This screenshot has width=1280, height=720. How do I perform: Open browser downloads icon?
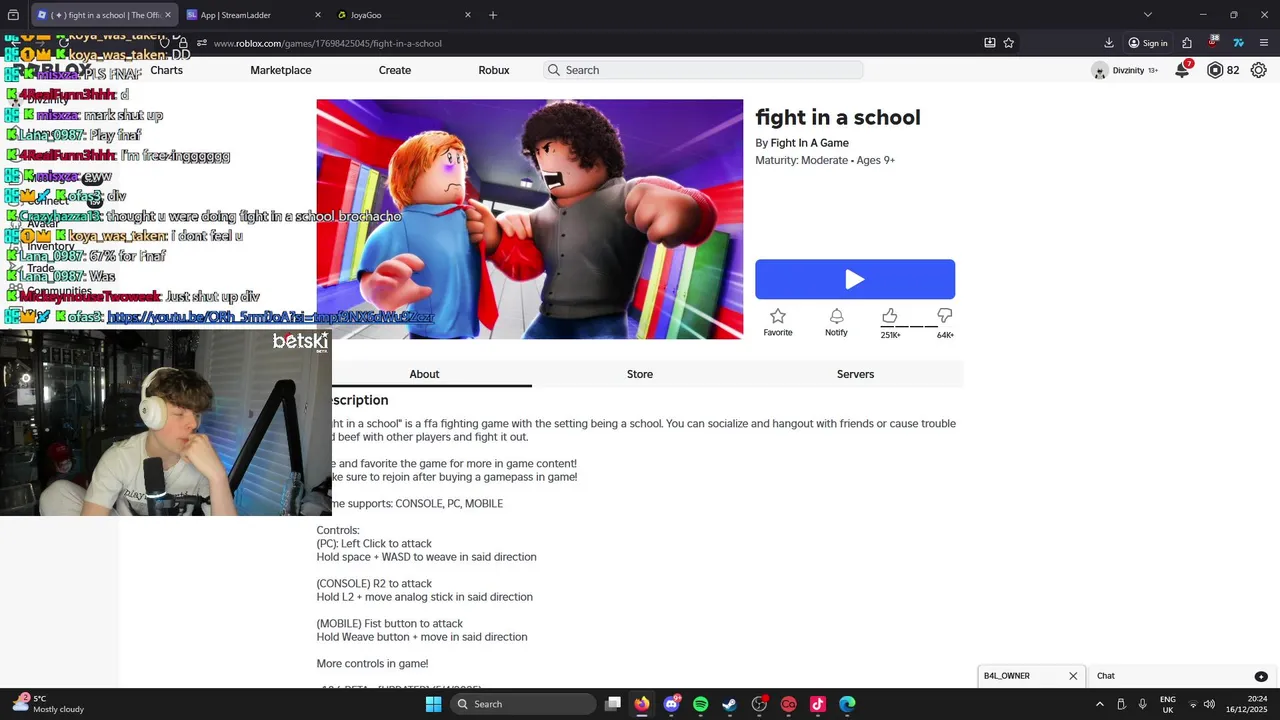[1109, 43]
